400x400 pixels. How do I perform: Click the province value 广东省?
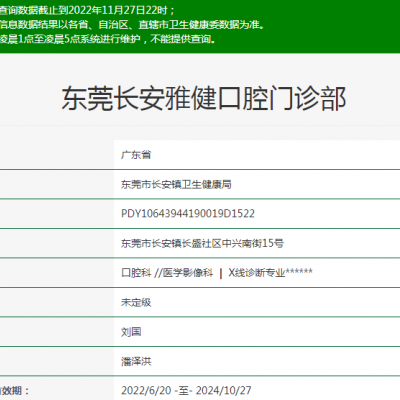[136, 155]
